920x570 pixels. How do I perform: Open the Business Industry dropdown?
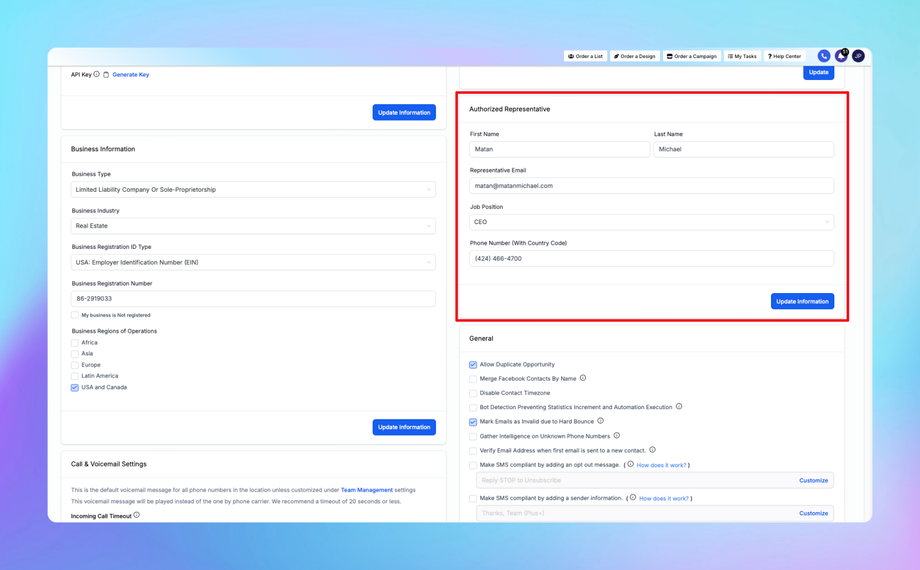253,226
